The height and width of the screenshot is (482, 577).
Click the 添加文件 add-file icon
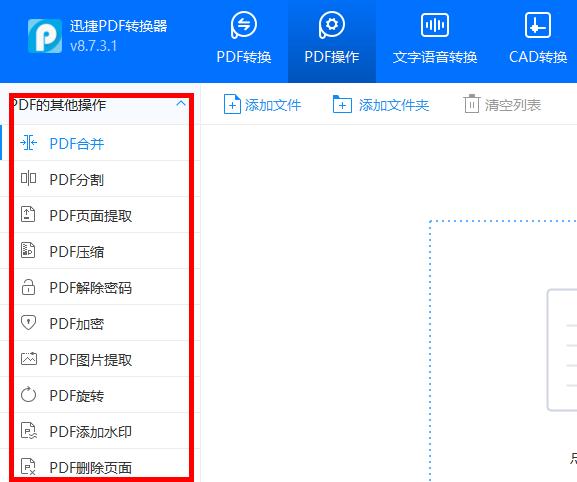[232, 104]
